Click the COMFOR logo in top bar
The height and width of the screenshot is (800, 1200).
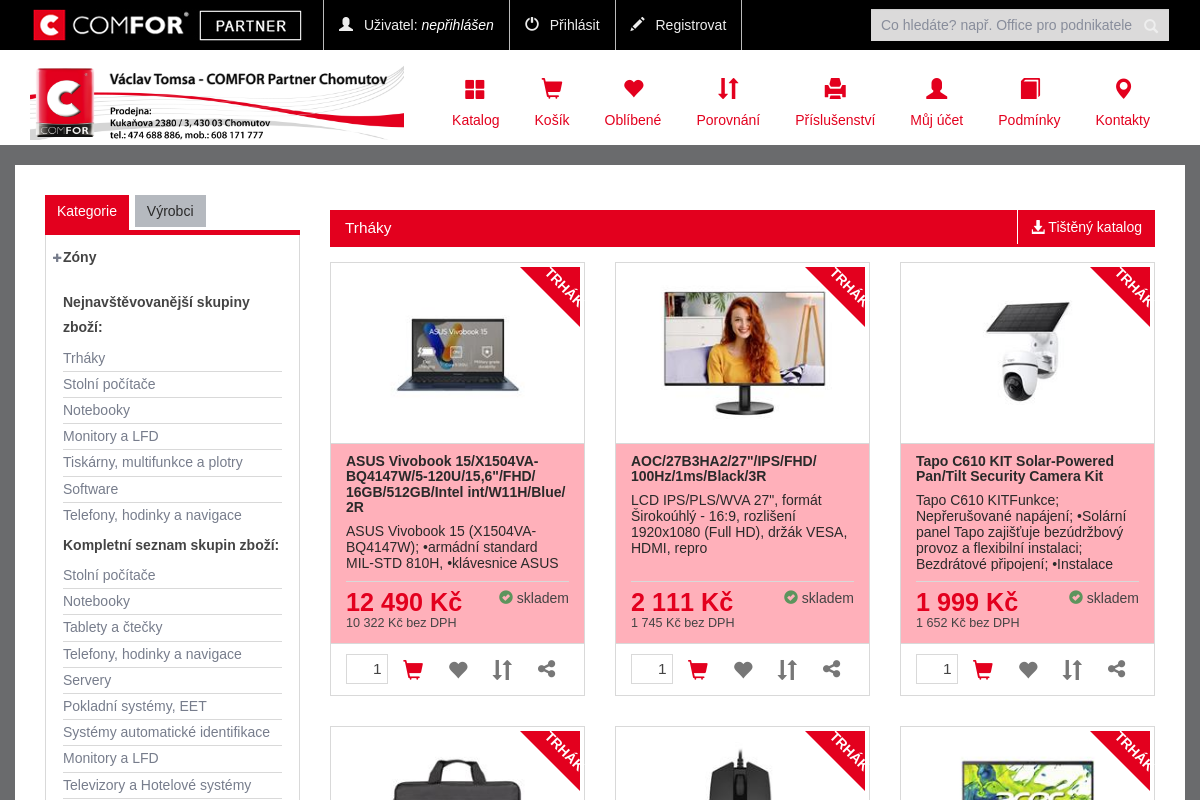coord(111,25)
